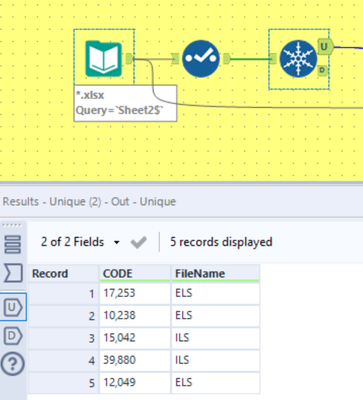Select CODE cell 10,238

[x=135, y=316]
